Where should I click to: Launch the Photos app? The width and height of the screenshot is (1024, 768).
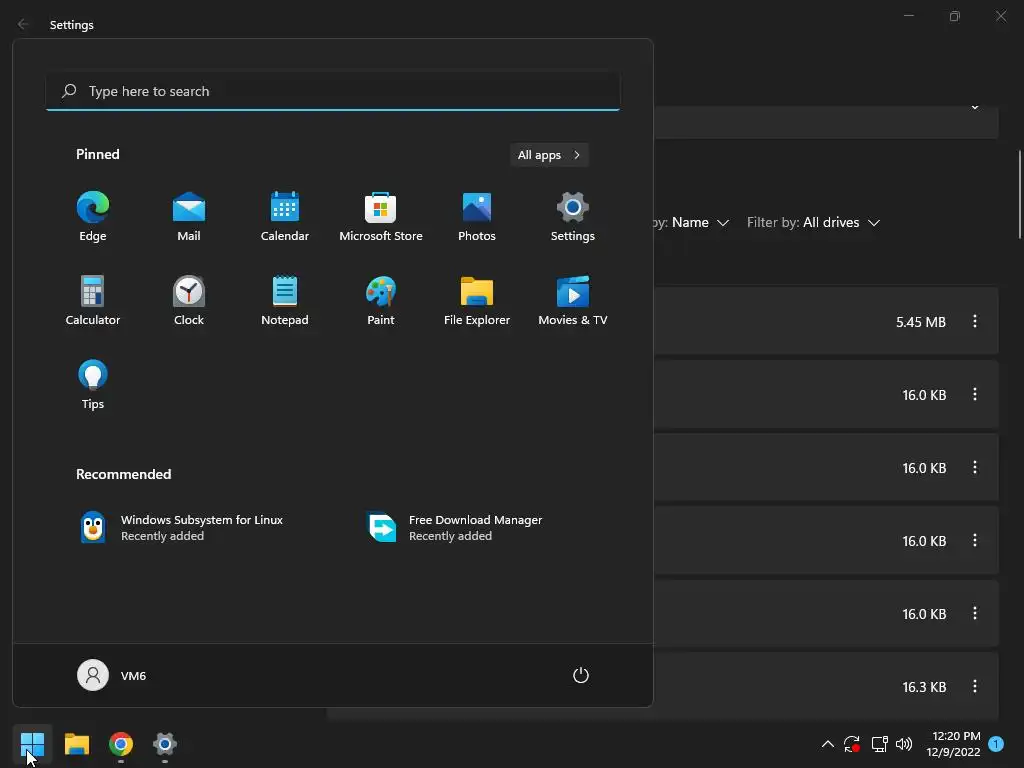[x=477, y=217]
